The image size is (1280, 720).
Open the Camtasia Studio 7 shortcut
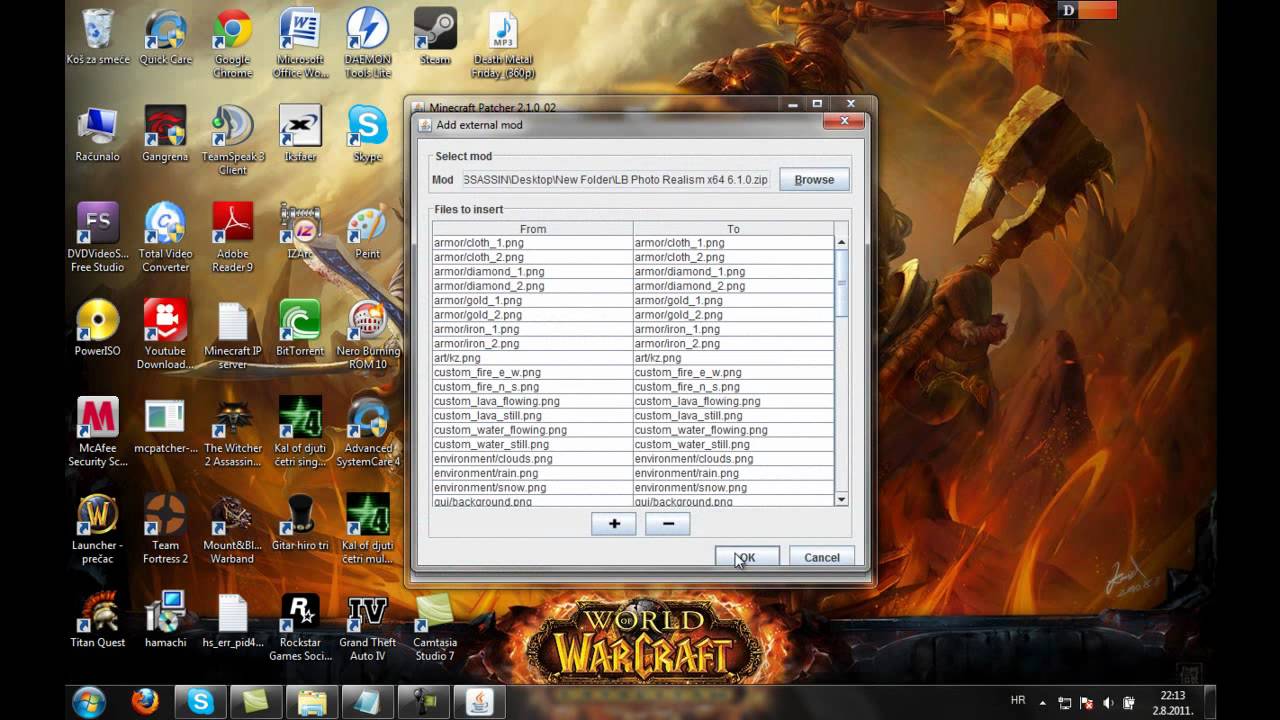435,625
